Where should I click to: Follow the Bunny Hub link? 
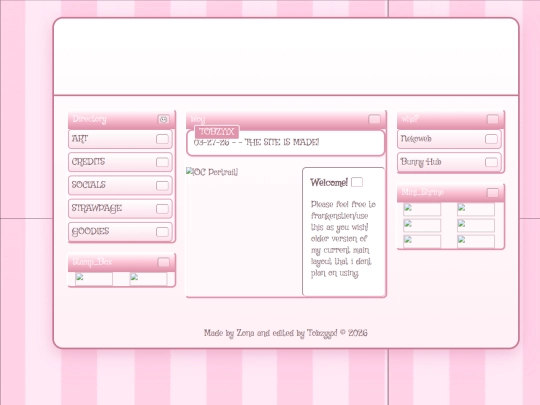point(449,162)
